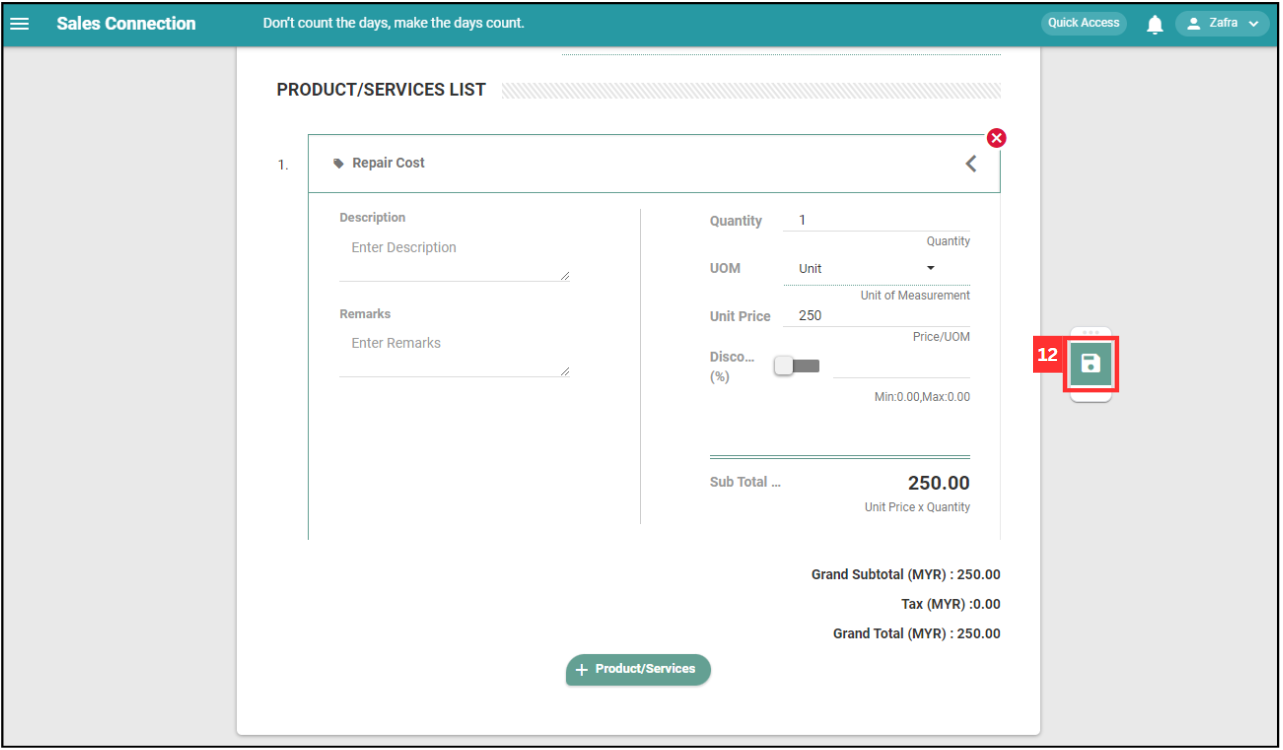Click the three-dot handle above save button
1283x750 pixels.
pos(1091,332)
